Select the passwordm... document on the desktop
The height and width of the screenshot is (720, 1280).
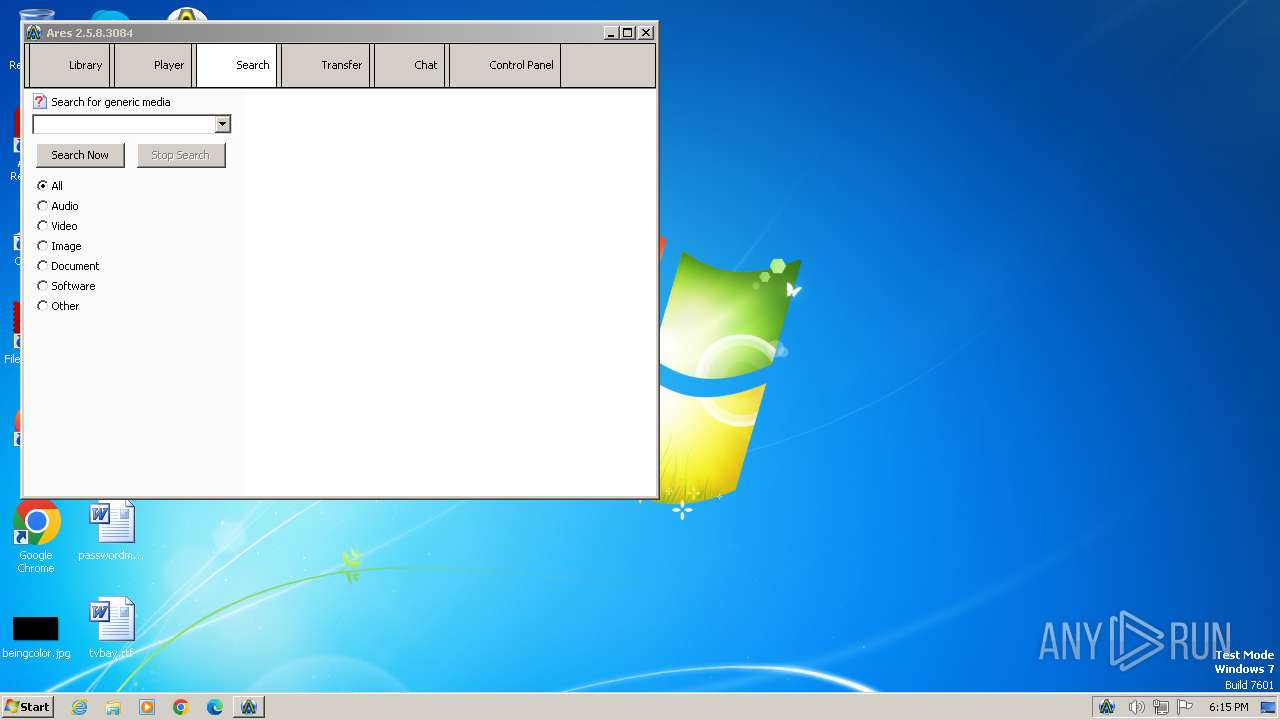pyautogui.click(x=111, y=531)
